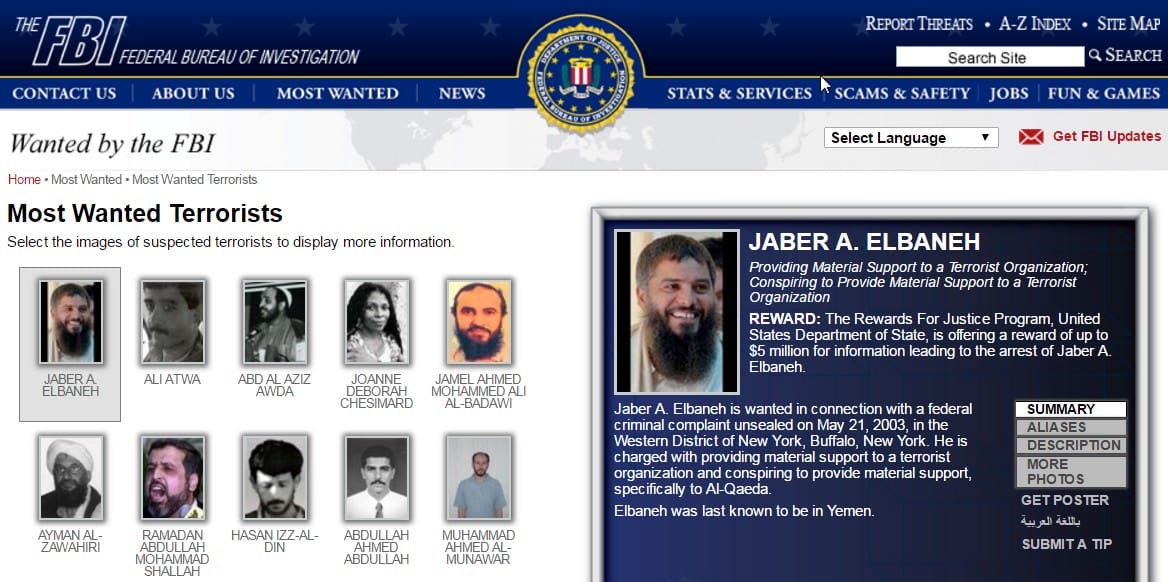Click the red envelope Get FBI Updates icon
The width and height of the screenshot is (1168, 582).
tap(1030, 137)
